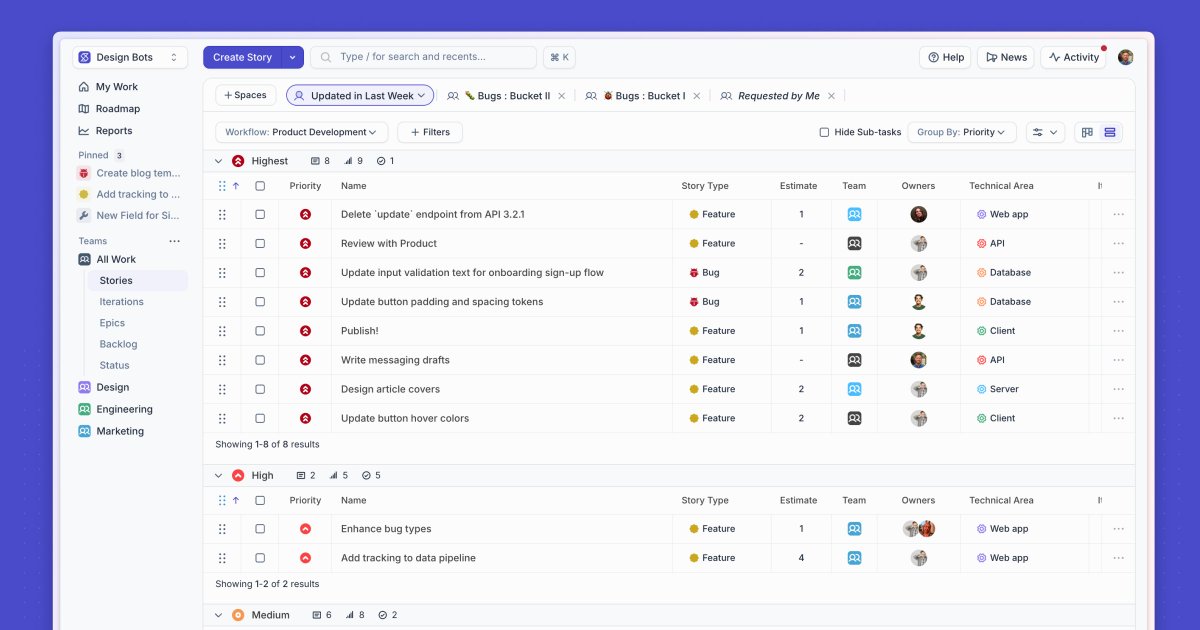Open the News panel
Image resolution: width=1200 pixels, height=630 pixels.
tap(1006, 57)
